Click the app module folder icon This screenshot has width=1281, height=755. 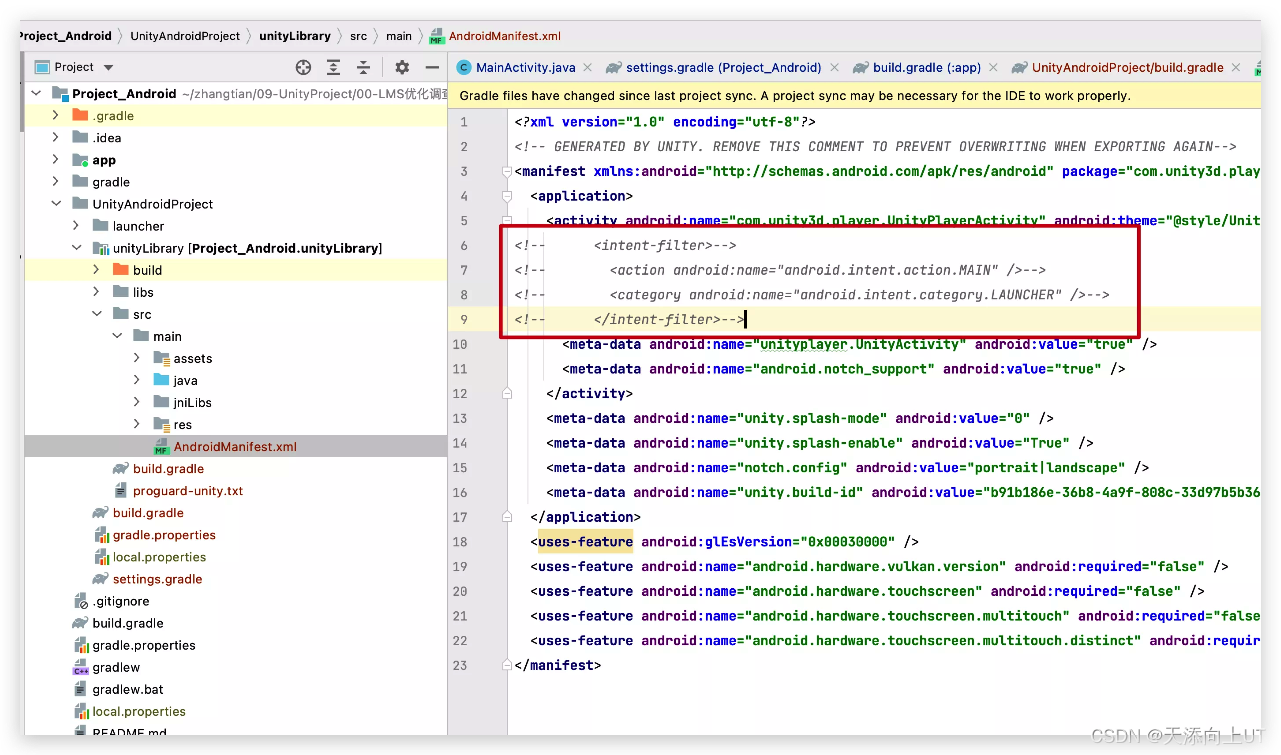coord(80,160)
